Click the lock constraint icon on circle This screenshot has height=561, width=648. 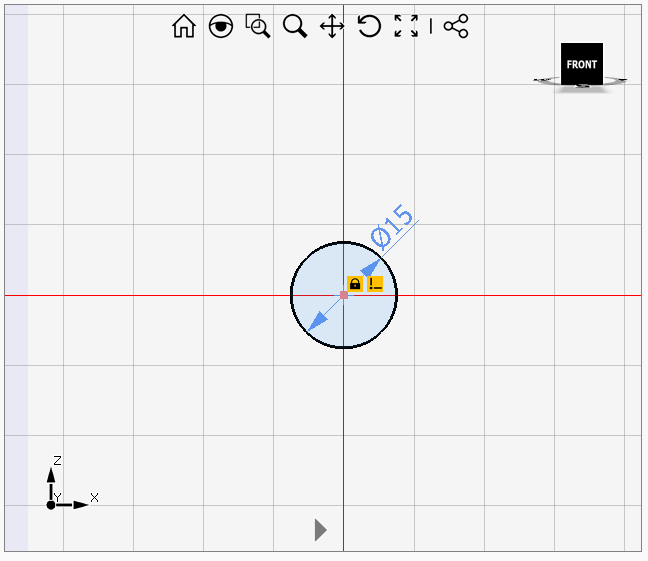(x=355, y=284)
